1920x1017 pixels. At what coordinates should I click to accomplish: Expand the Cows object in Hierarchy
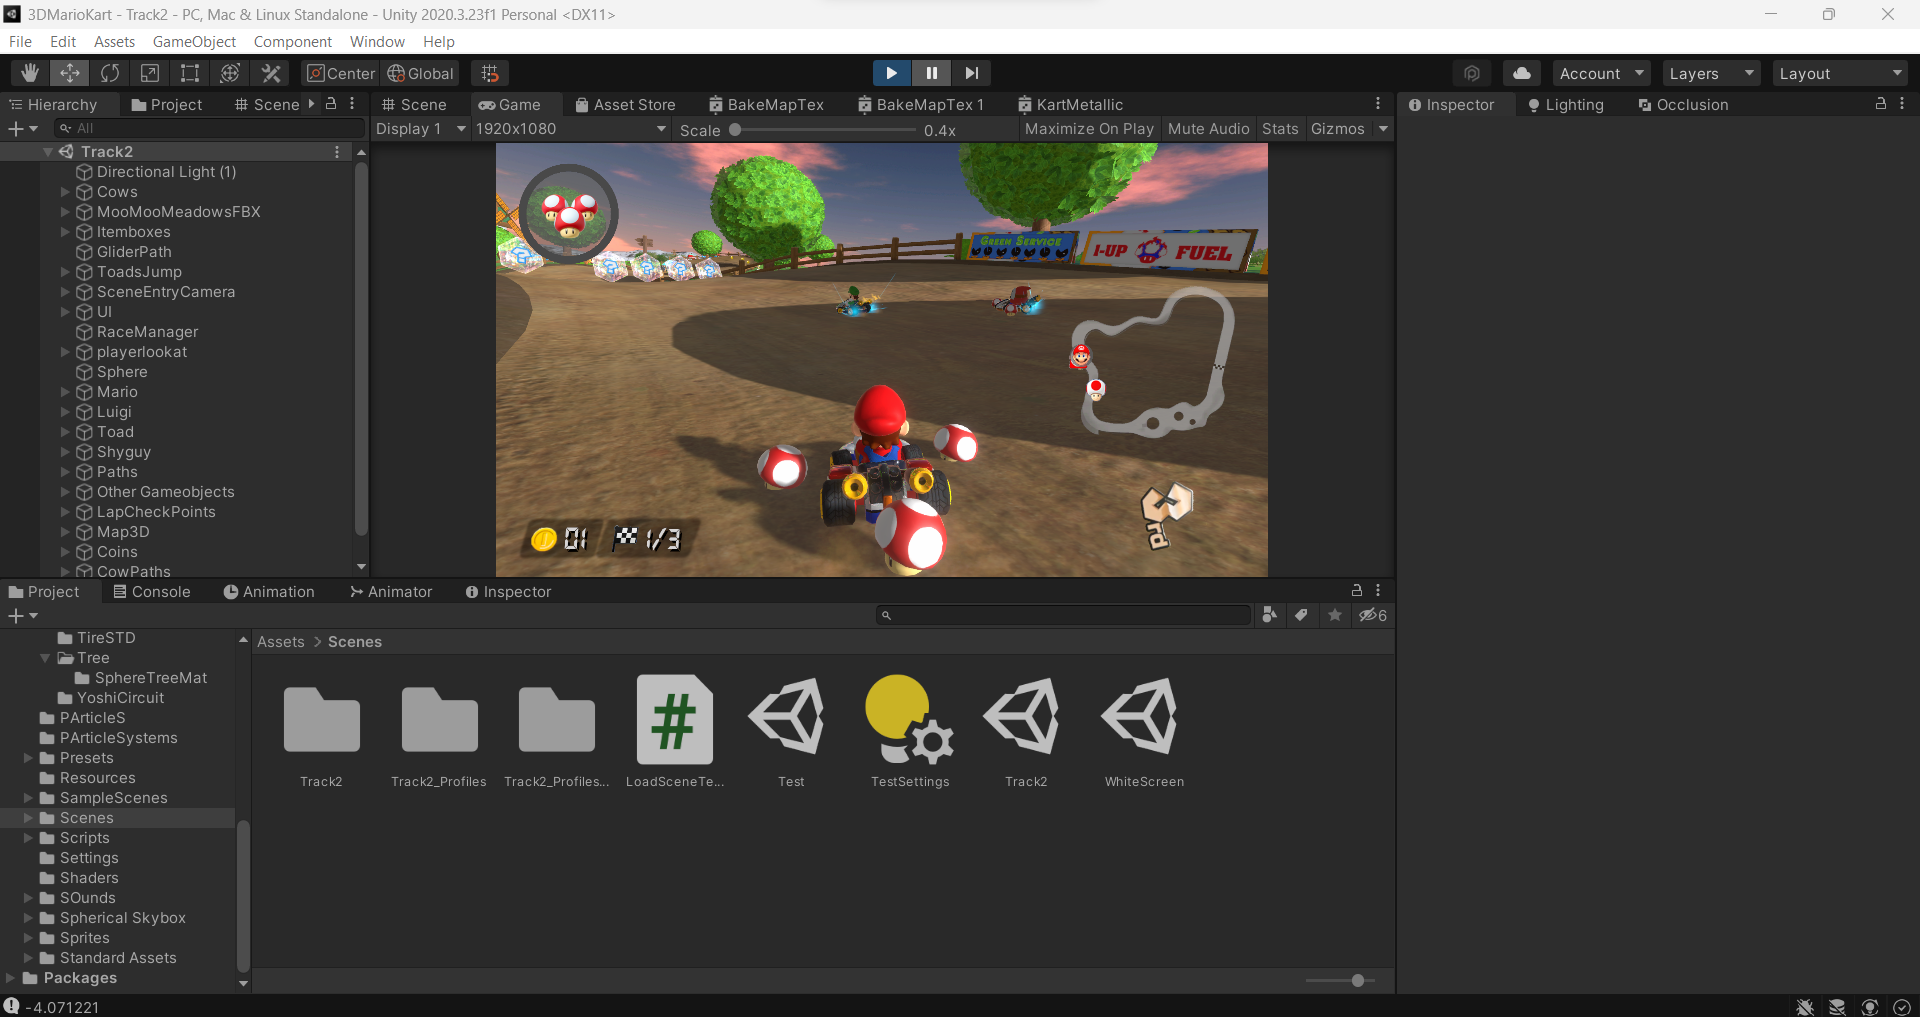(65, 192)
